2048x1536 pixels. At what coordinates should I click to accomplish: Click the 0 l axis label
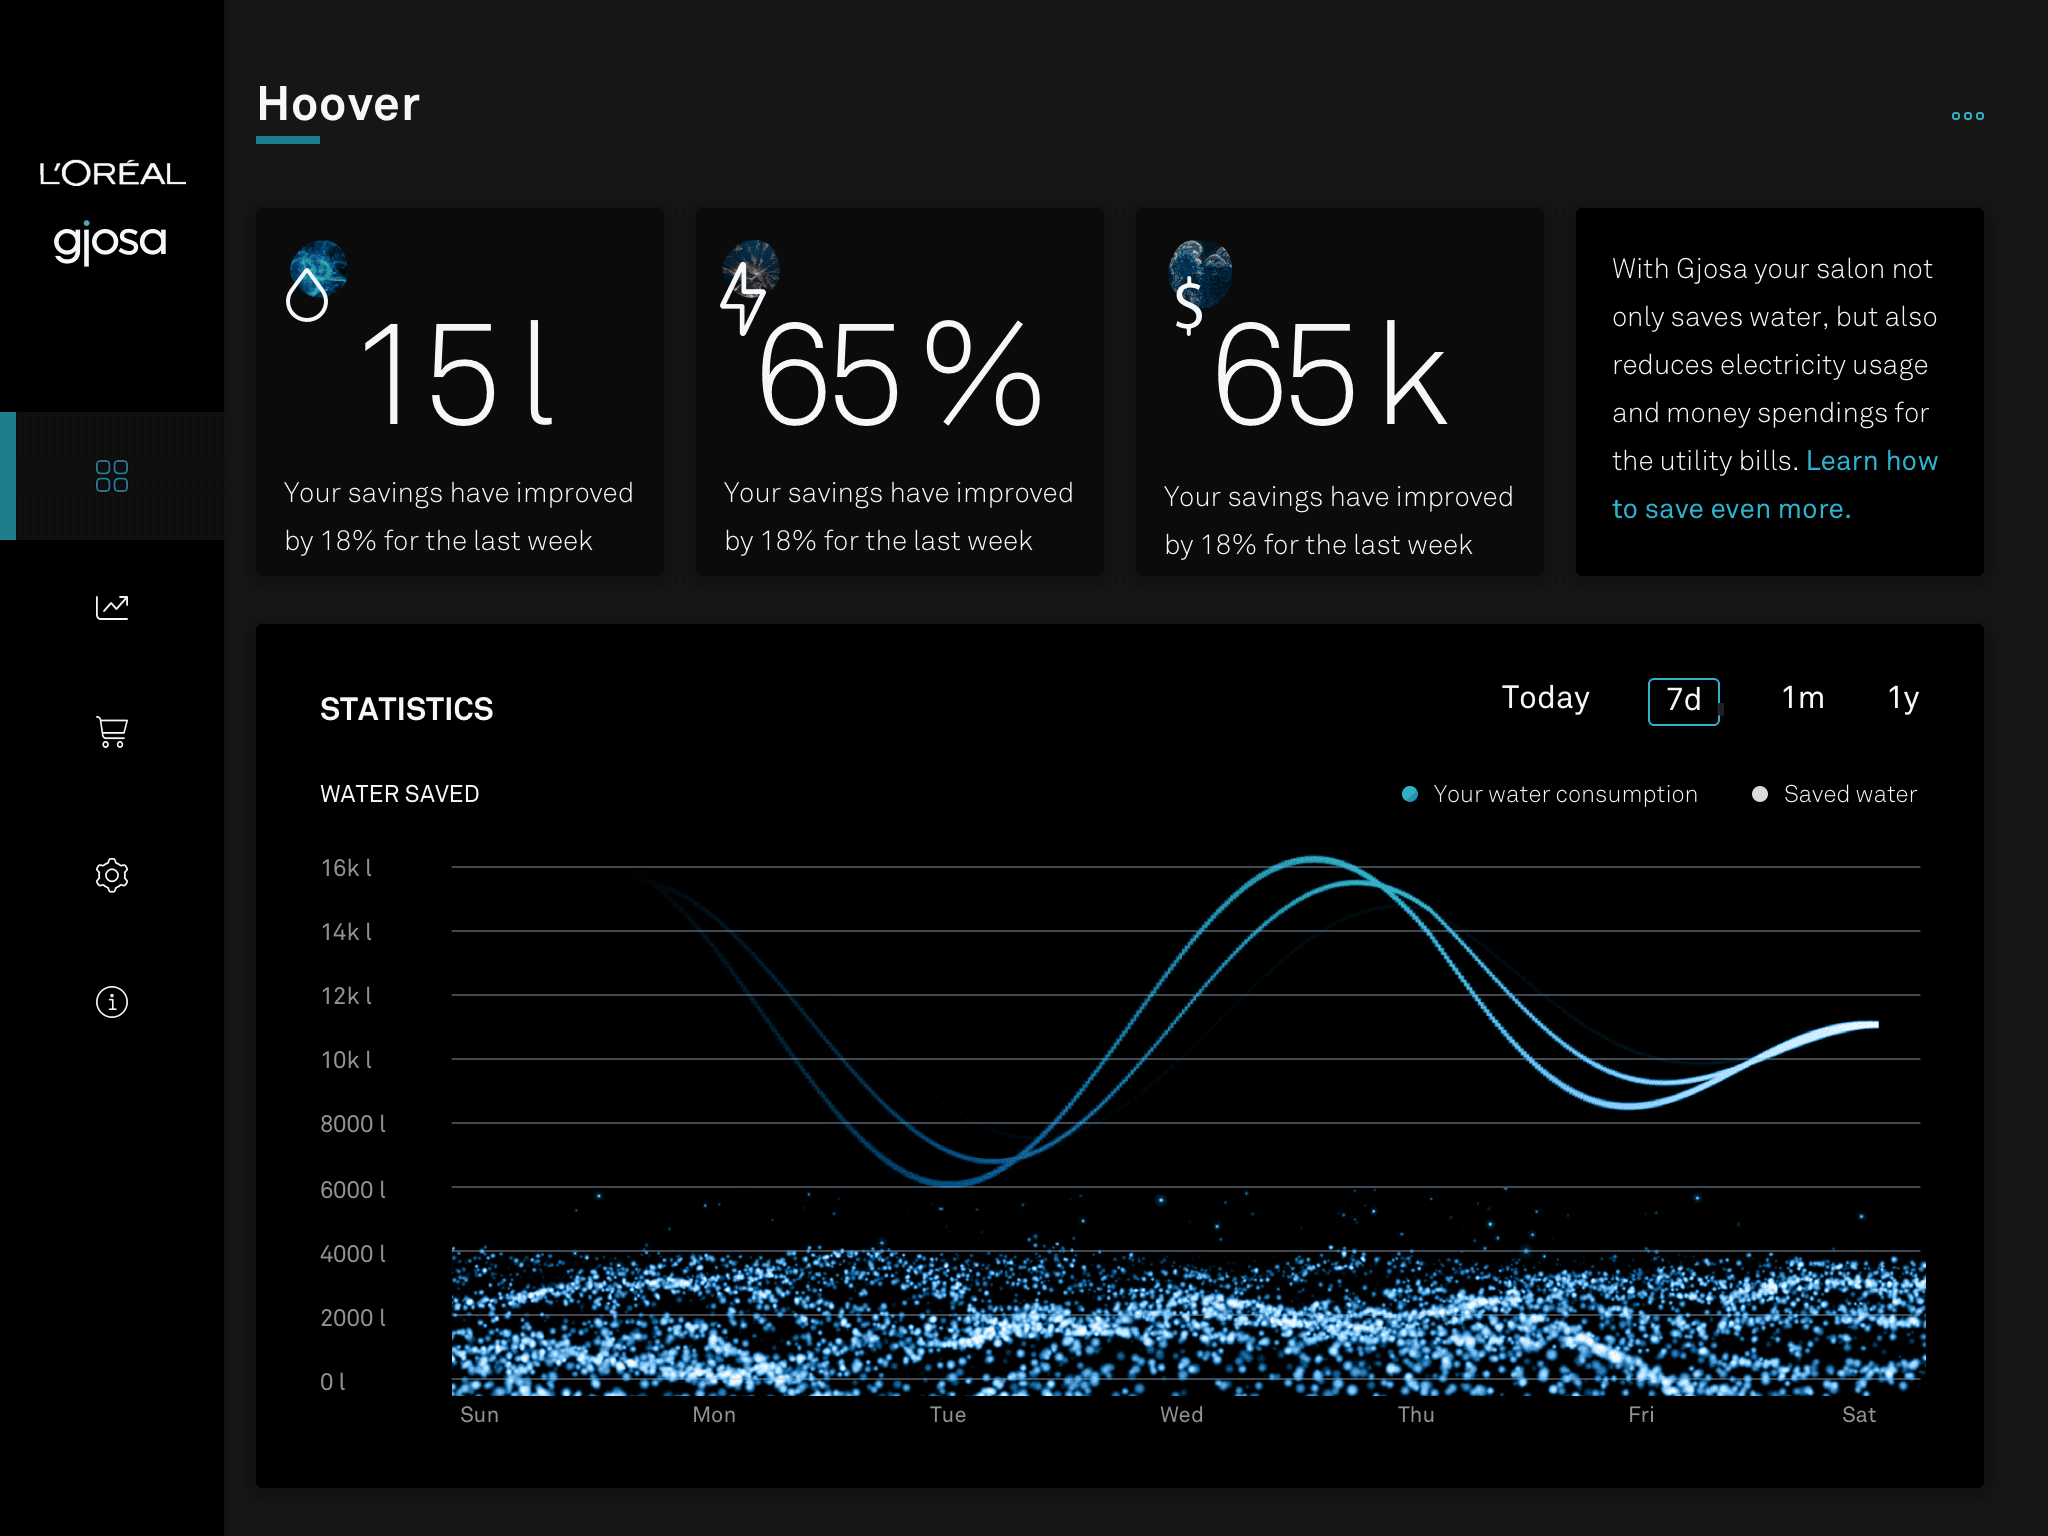333,1382
